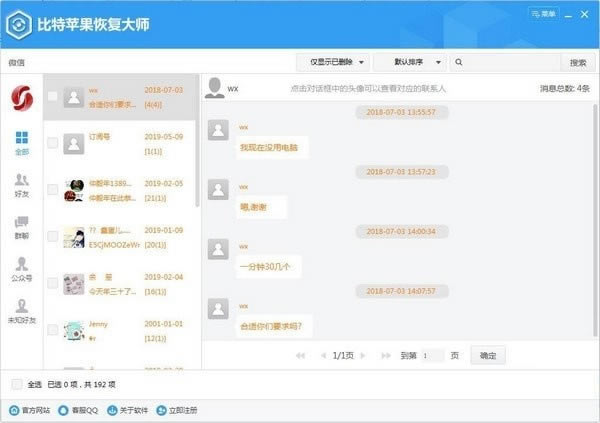Click wx header avatar in chat pane

[215, 88]
